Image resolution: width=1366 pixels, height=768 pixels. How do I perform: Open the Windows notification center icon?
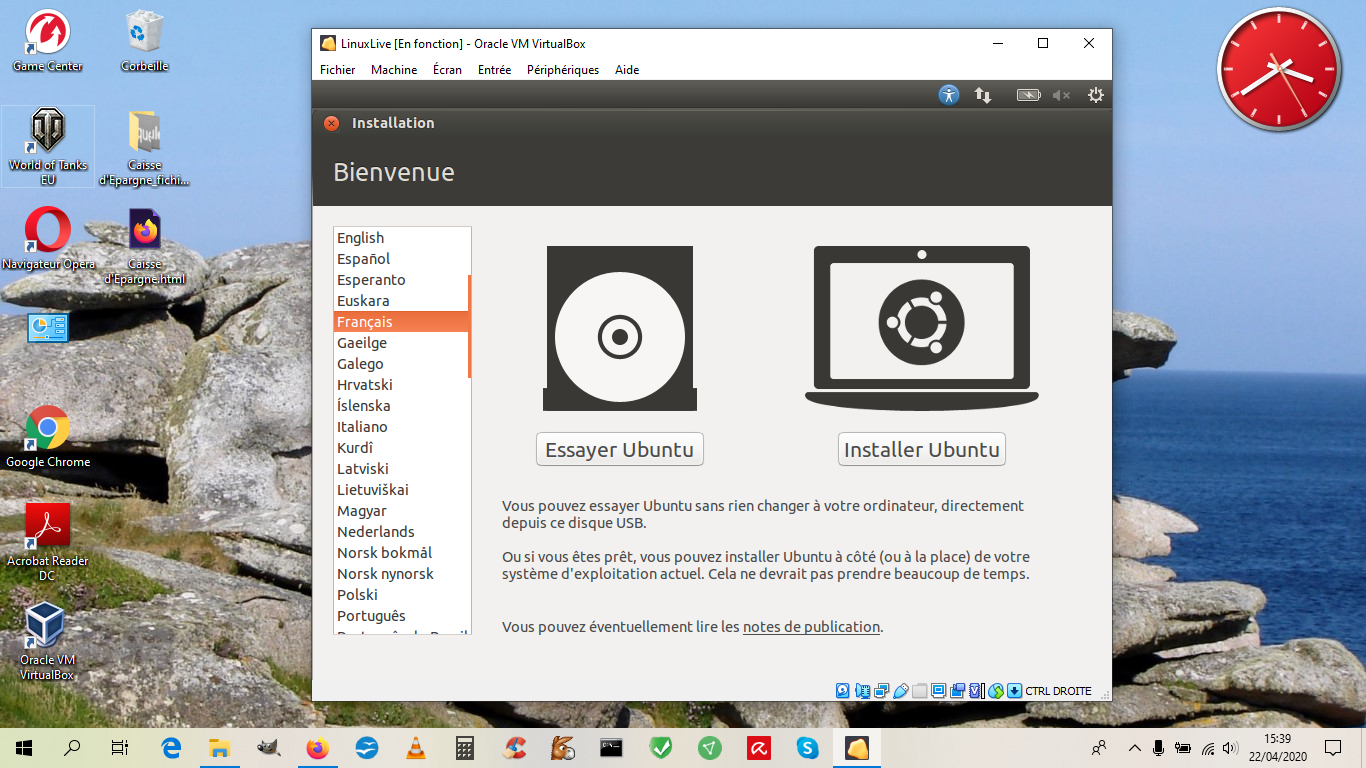(1333, 747)
